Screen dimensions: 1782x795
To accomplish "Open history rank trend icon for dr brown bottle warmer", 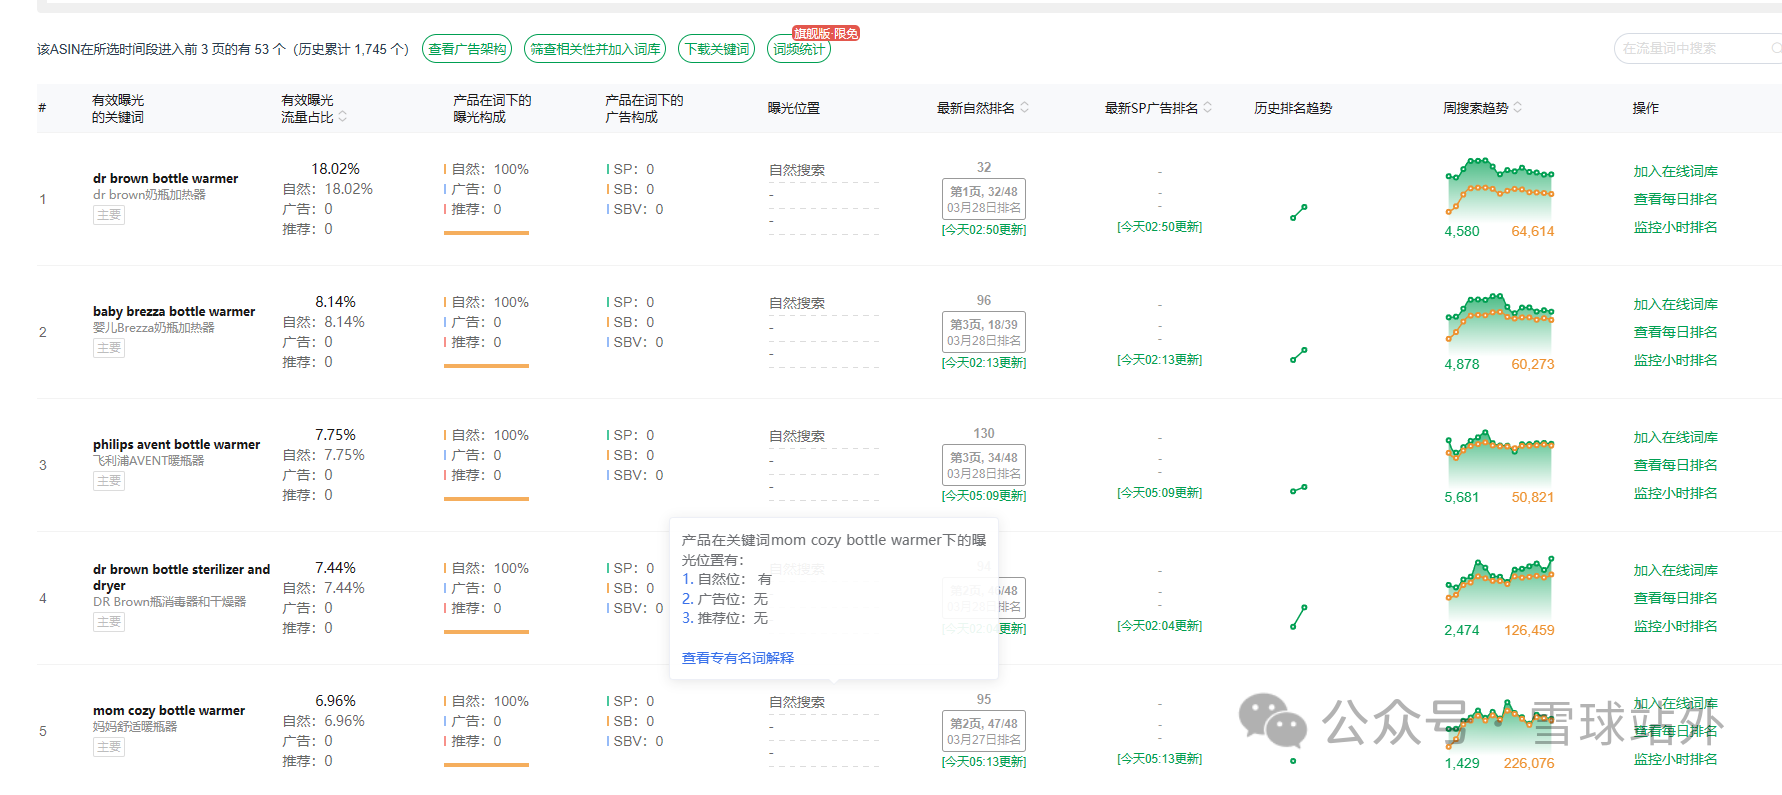I will point(1298,212).
